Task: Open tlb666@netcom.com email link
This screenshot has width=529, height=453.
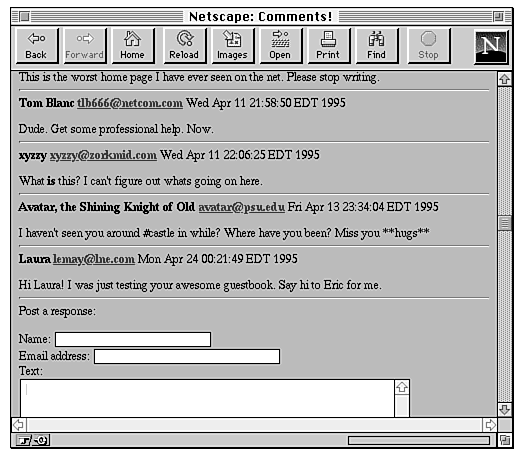Action: click(x=130, y=103)
